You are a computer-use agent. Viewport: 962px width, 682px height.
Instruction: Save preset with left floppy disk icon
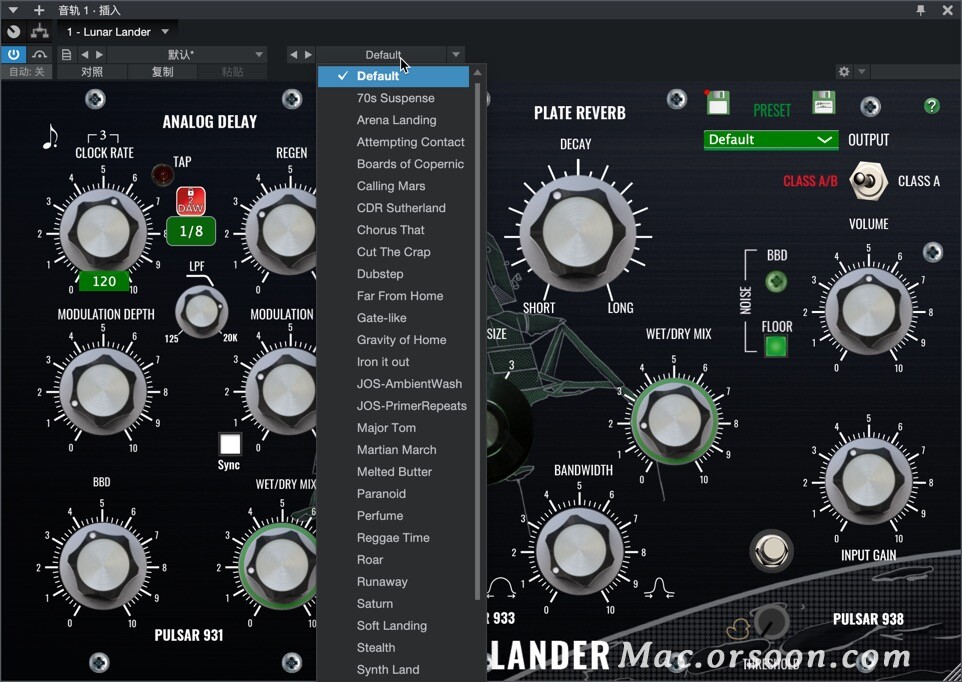[x=717, y=102]
